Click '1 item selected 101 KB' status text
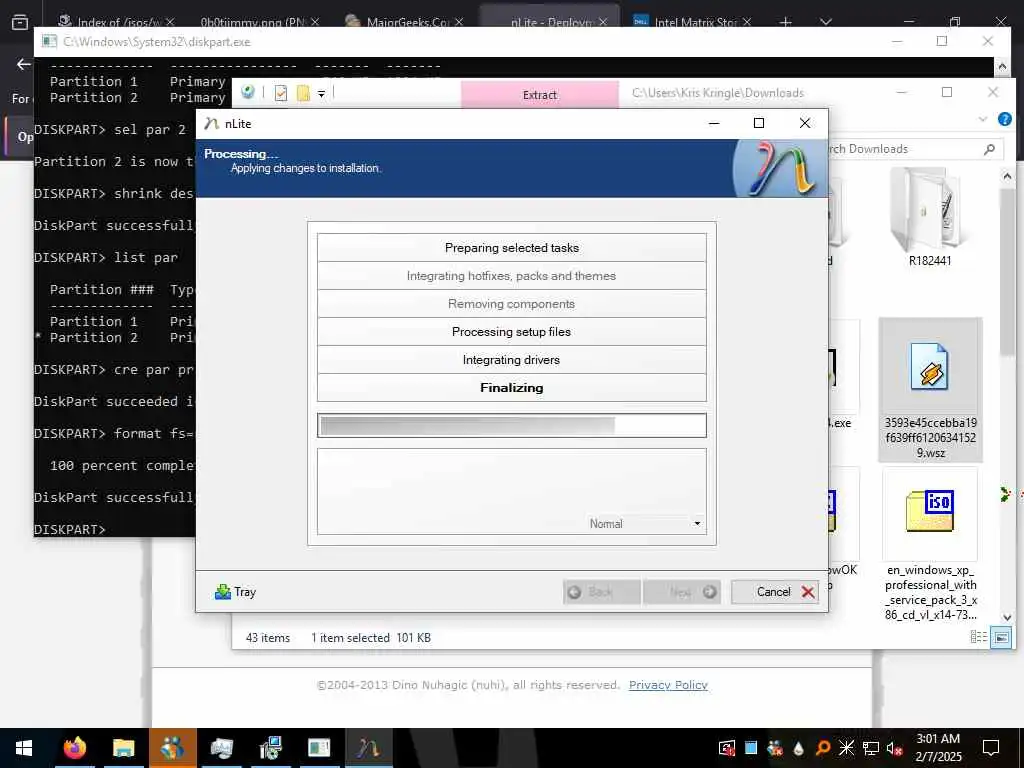This screenshot has height=768, width=1024. pos(371,638)
